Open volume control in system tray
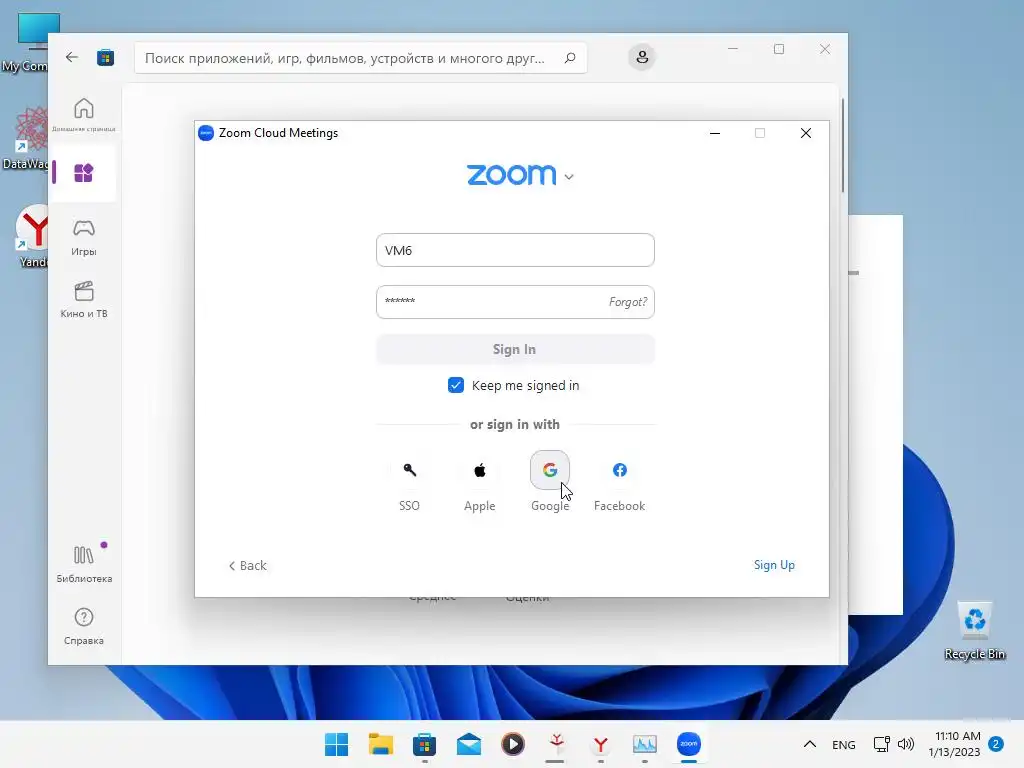Viewport: 1024px width, 768px height. (x=906, y=744)
